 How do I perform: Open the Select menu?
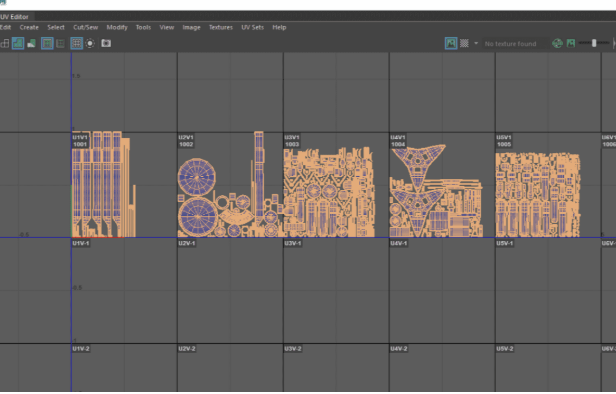56,27
